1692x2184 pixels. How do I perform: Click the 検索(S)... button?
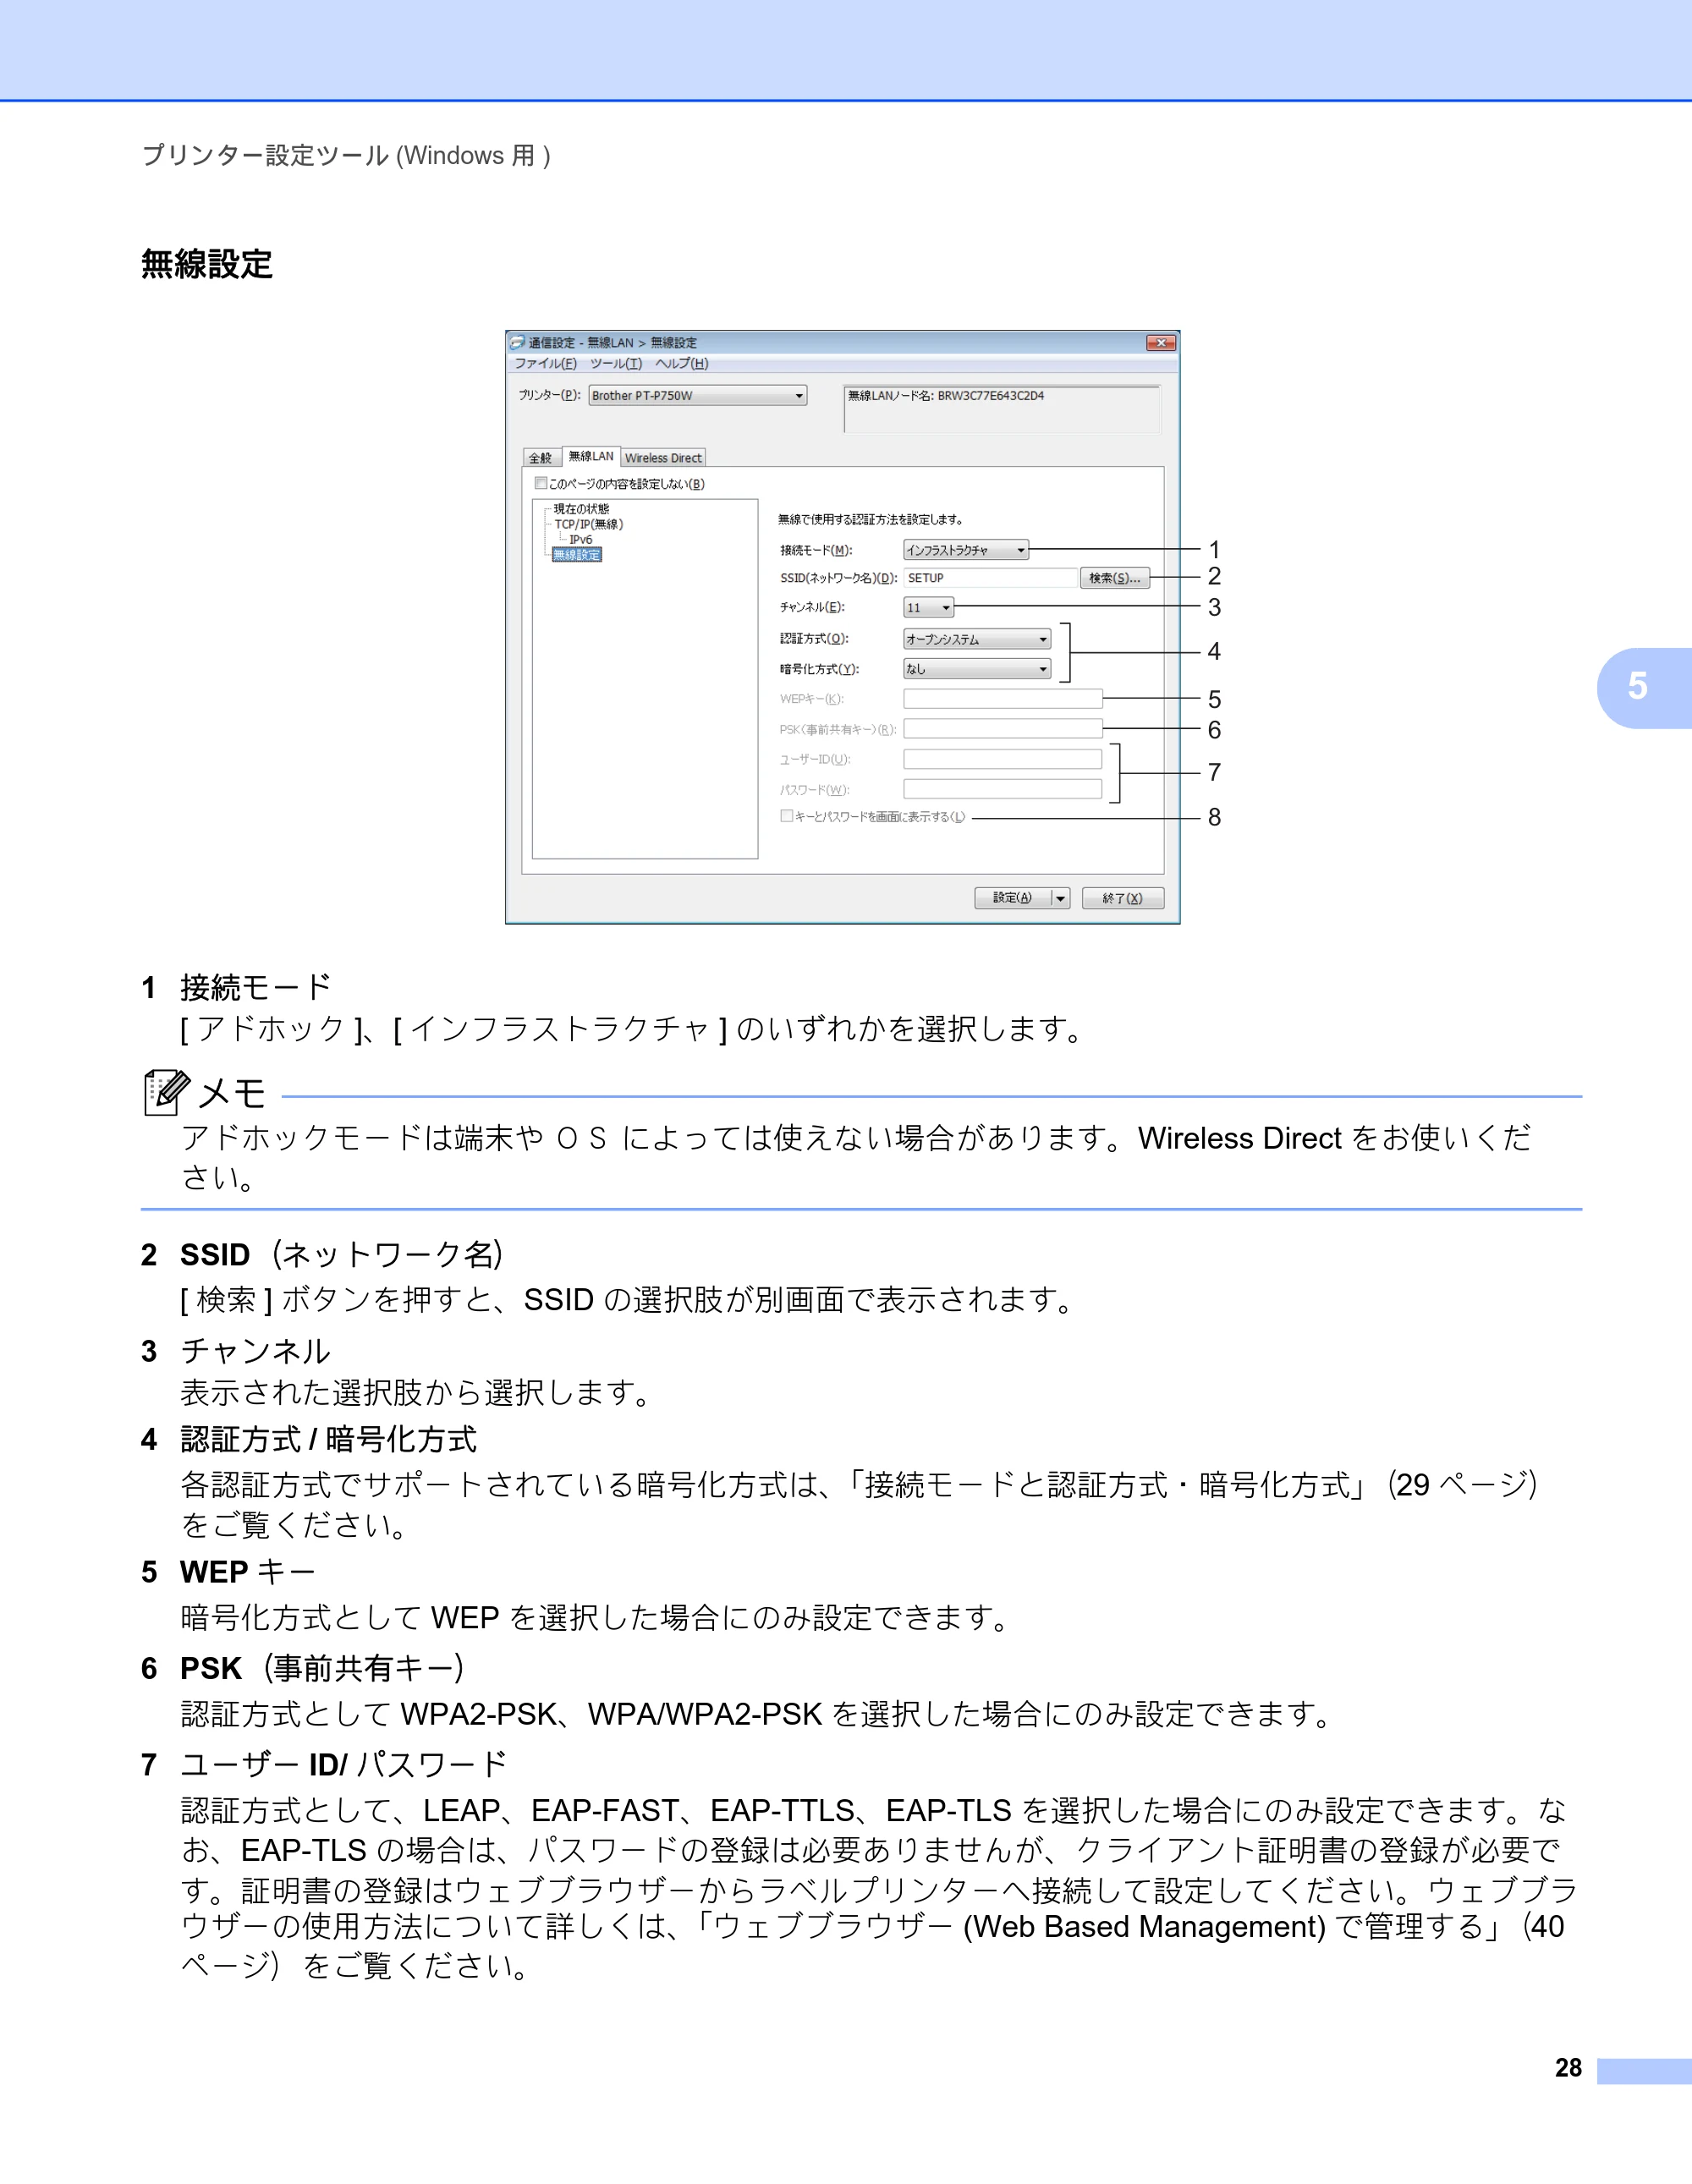pyautogui.click(x=1115, y=578)
